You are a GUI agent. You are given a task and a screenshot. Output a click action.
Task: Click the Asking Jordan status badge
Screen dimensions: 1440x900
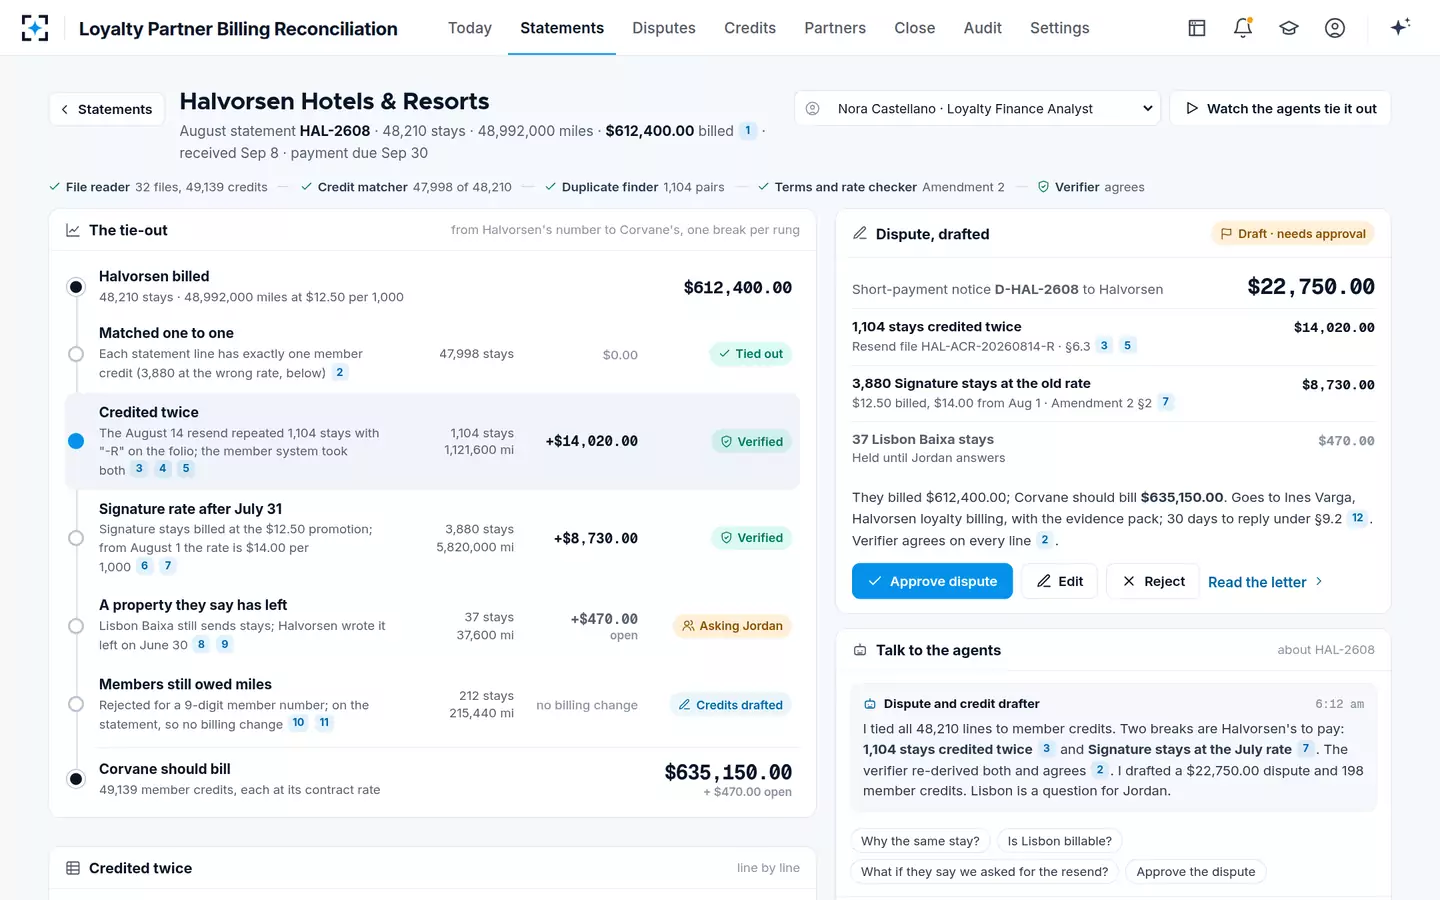point(732,626)
